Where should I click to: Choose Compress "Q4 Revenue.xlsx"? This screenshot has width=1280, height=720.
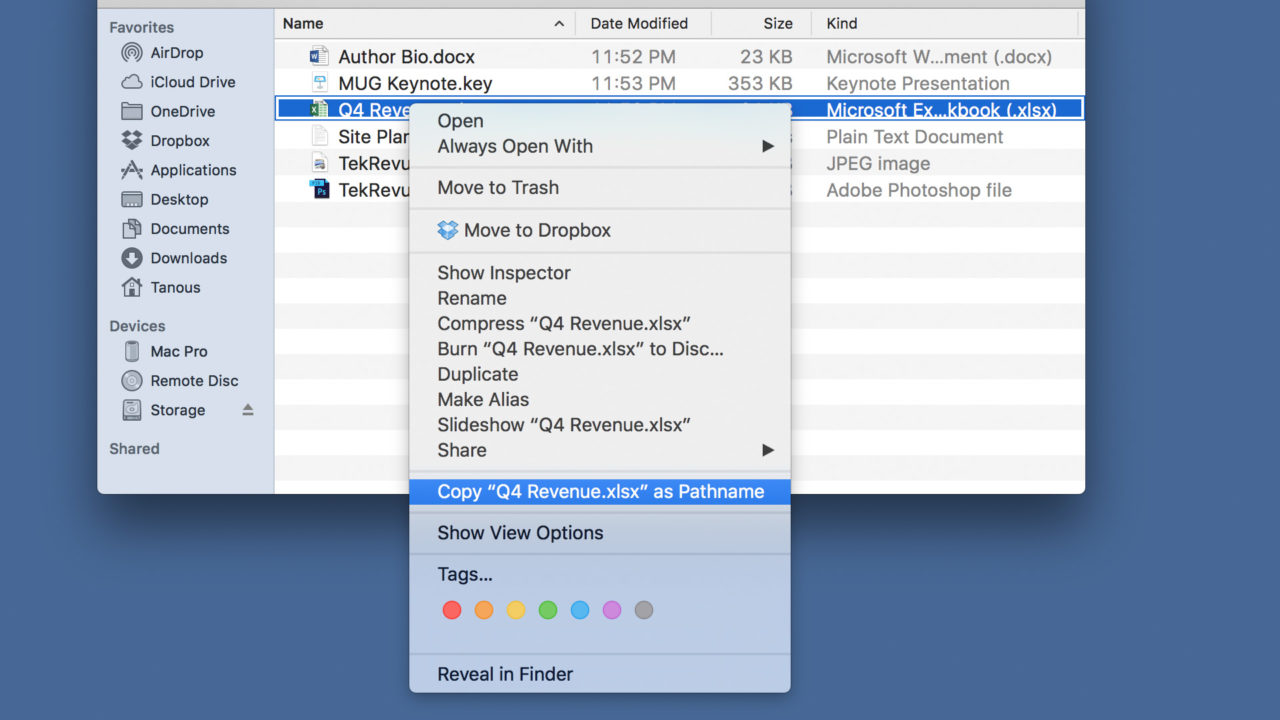(x=564, y=324)
